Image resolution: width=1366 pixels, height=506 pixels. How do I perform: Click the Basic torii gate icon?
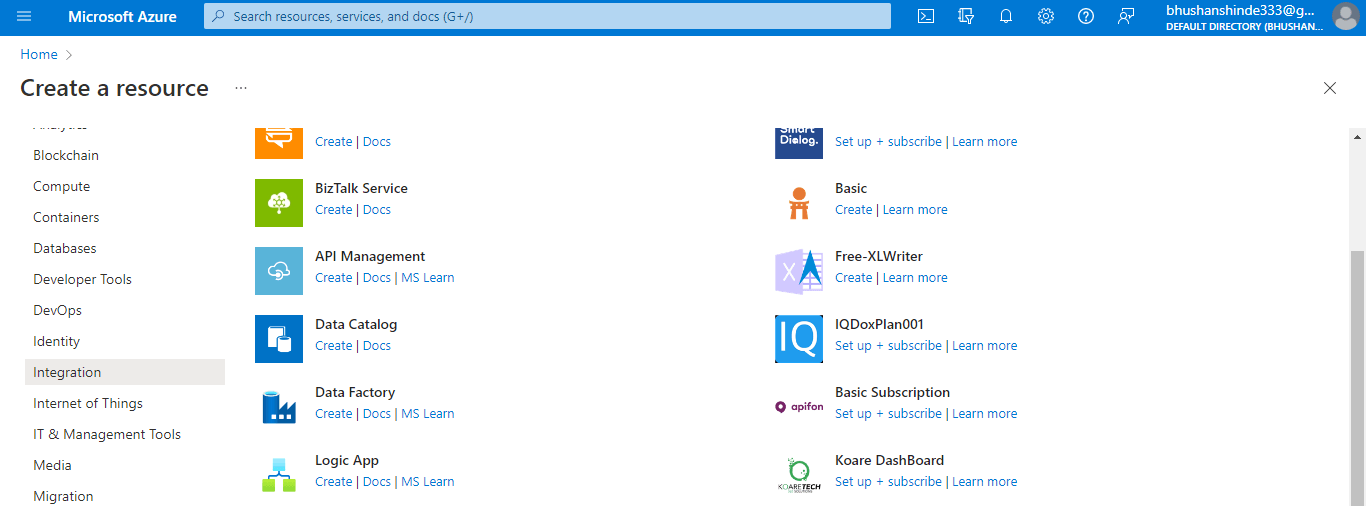(x=799, y=203)
